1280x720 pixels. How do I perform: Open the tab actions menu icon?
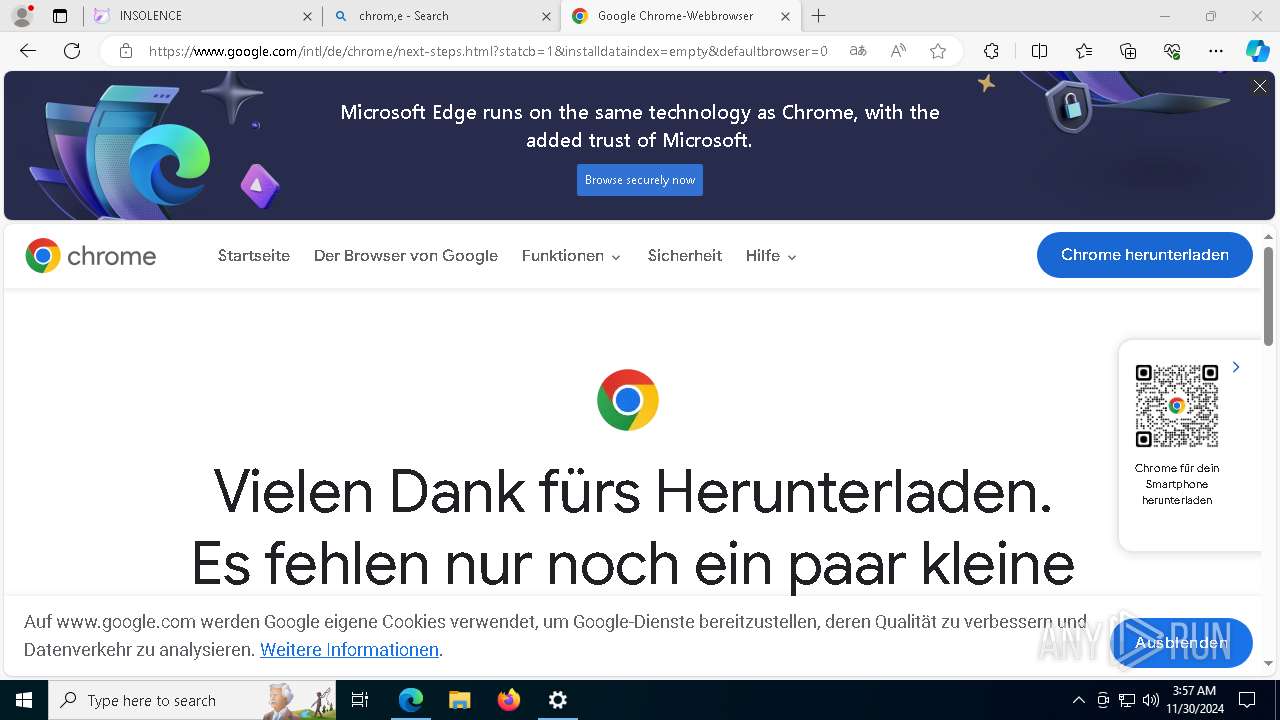pyautogui.click(x=60, y=16)
